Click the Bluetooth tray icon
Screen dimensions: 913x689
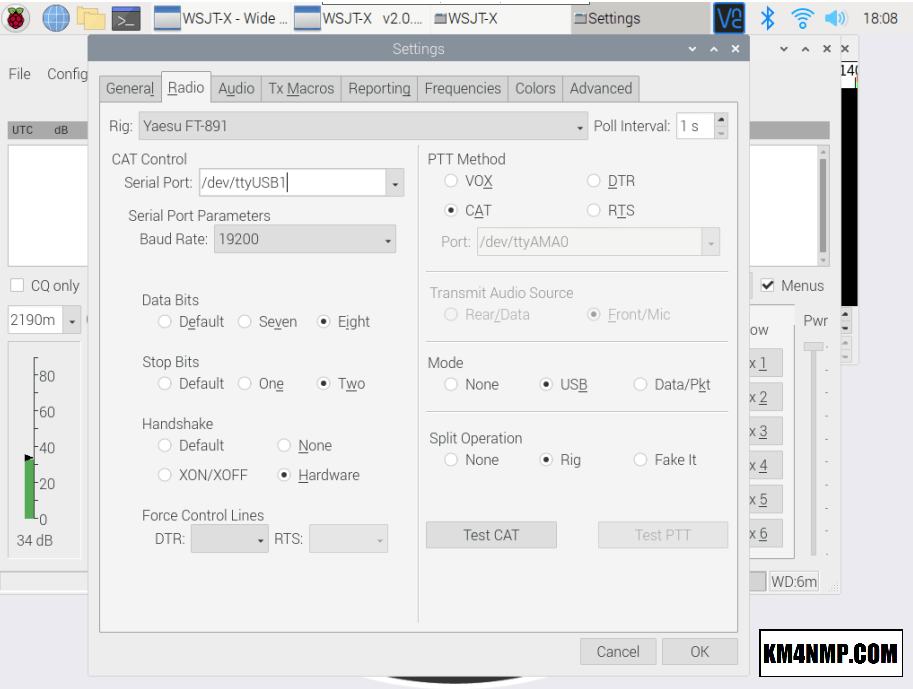coord(768,18)
